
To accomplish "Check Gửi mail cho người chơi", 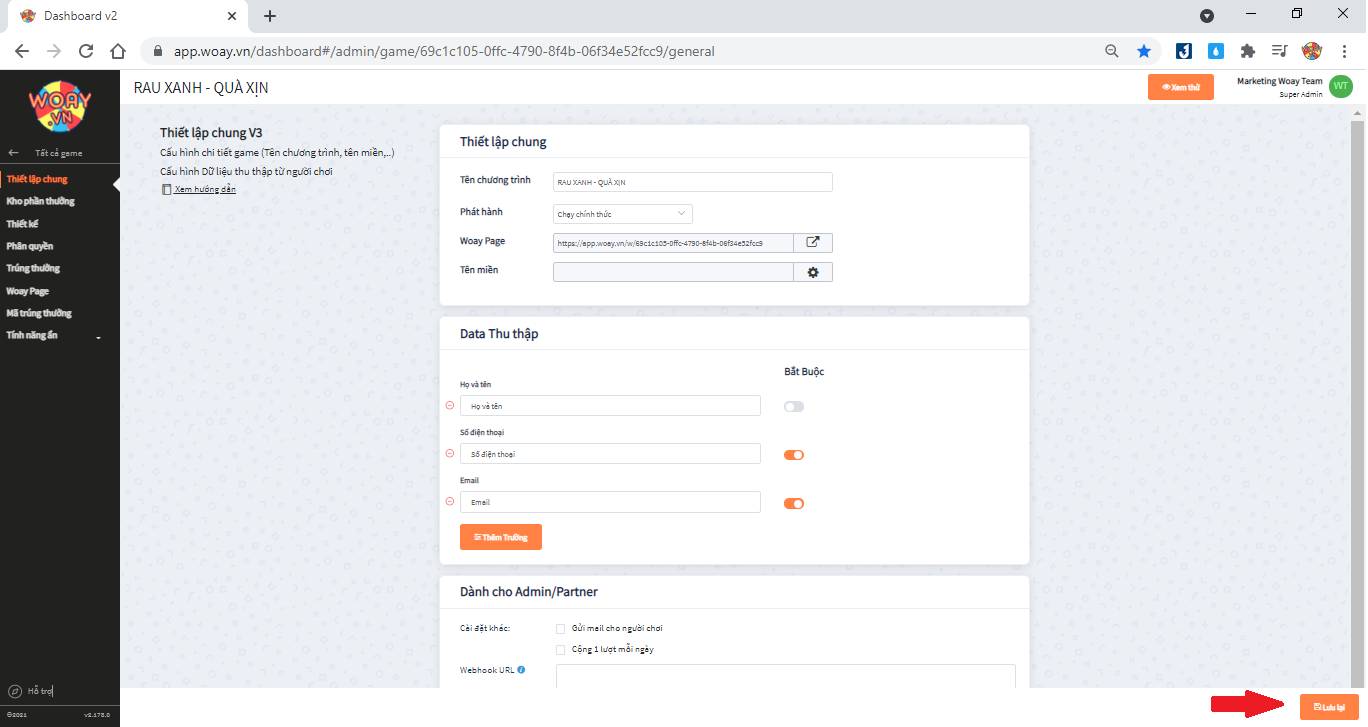I will 561,628.
